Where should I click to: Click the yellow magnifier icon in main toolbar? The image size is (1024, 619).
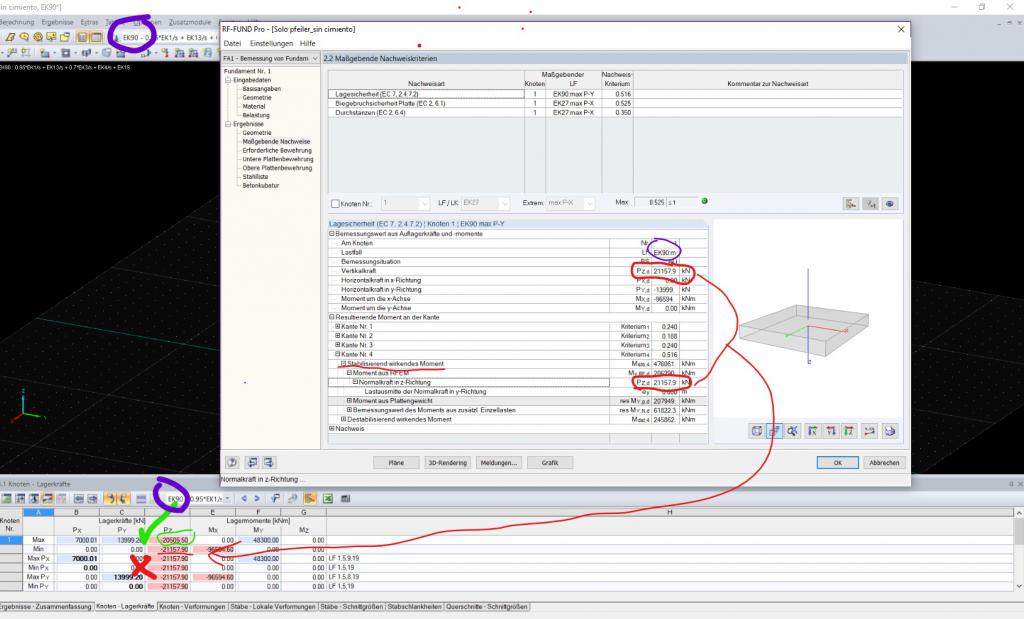tap(24, 37)
